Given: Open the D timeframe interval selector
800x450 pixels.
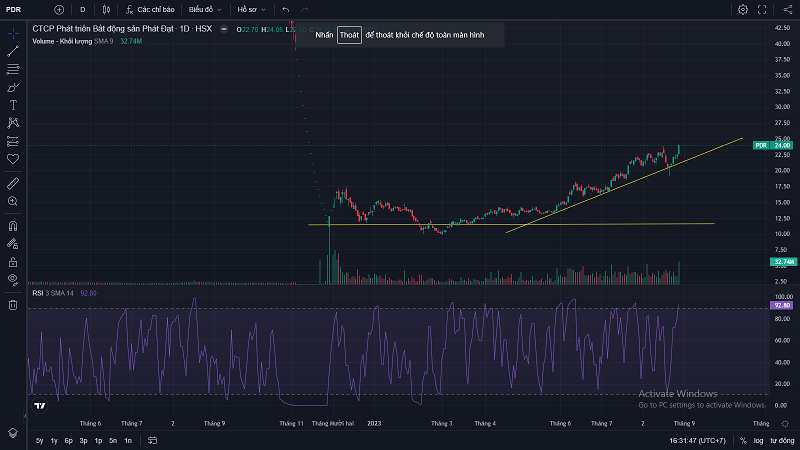Looking at the screenshot, I should (82, 9).
